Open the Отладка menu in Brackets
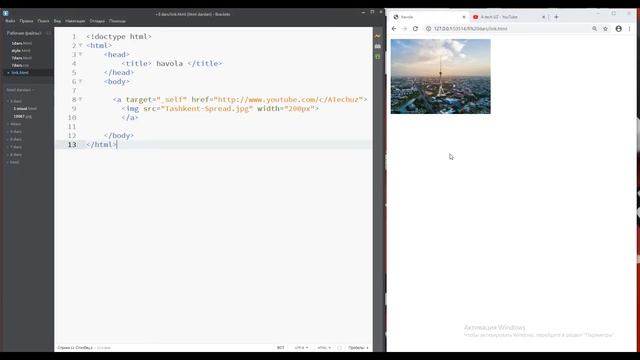 (x=97, y=21)
